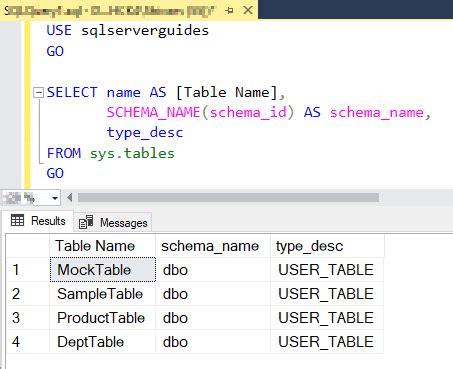This screenshot has height=369, width=453.
Task: Place cursor on the USE keyword
Action: pos(59,30)
